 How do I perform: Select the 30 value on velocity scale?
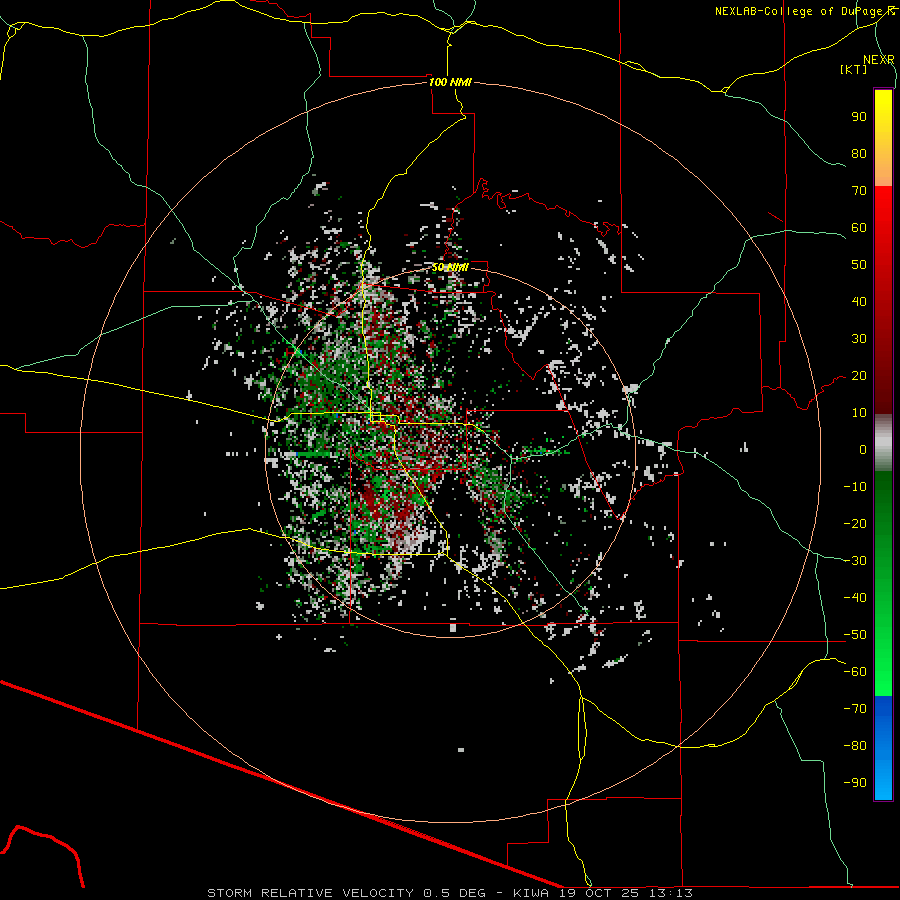pyautogui.click(x=859, y=339)
